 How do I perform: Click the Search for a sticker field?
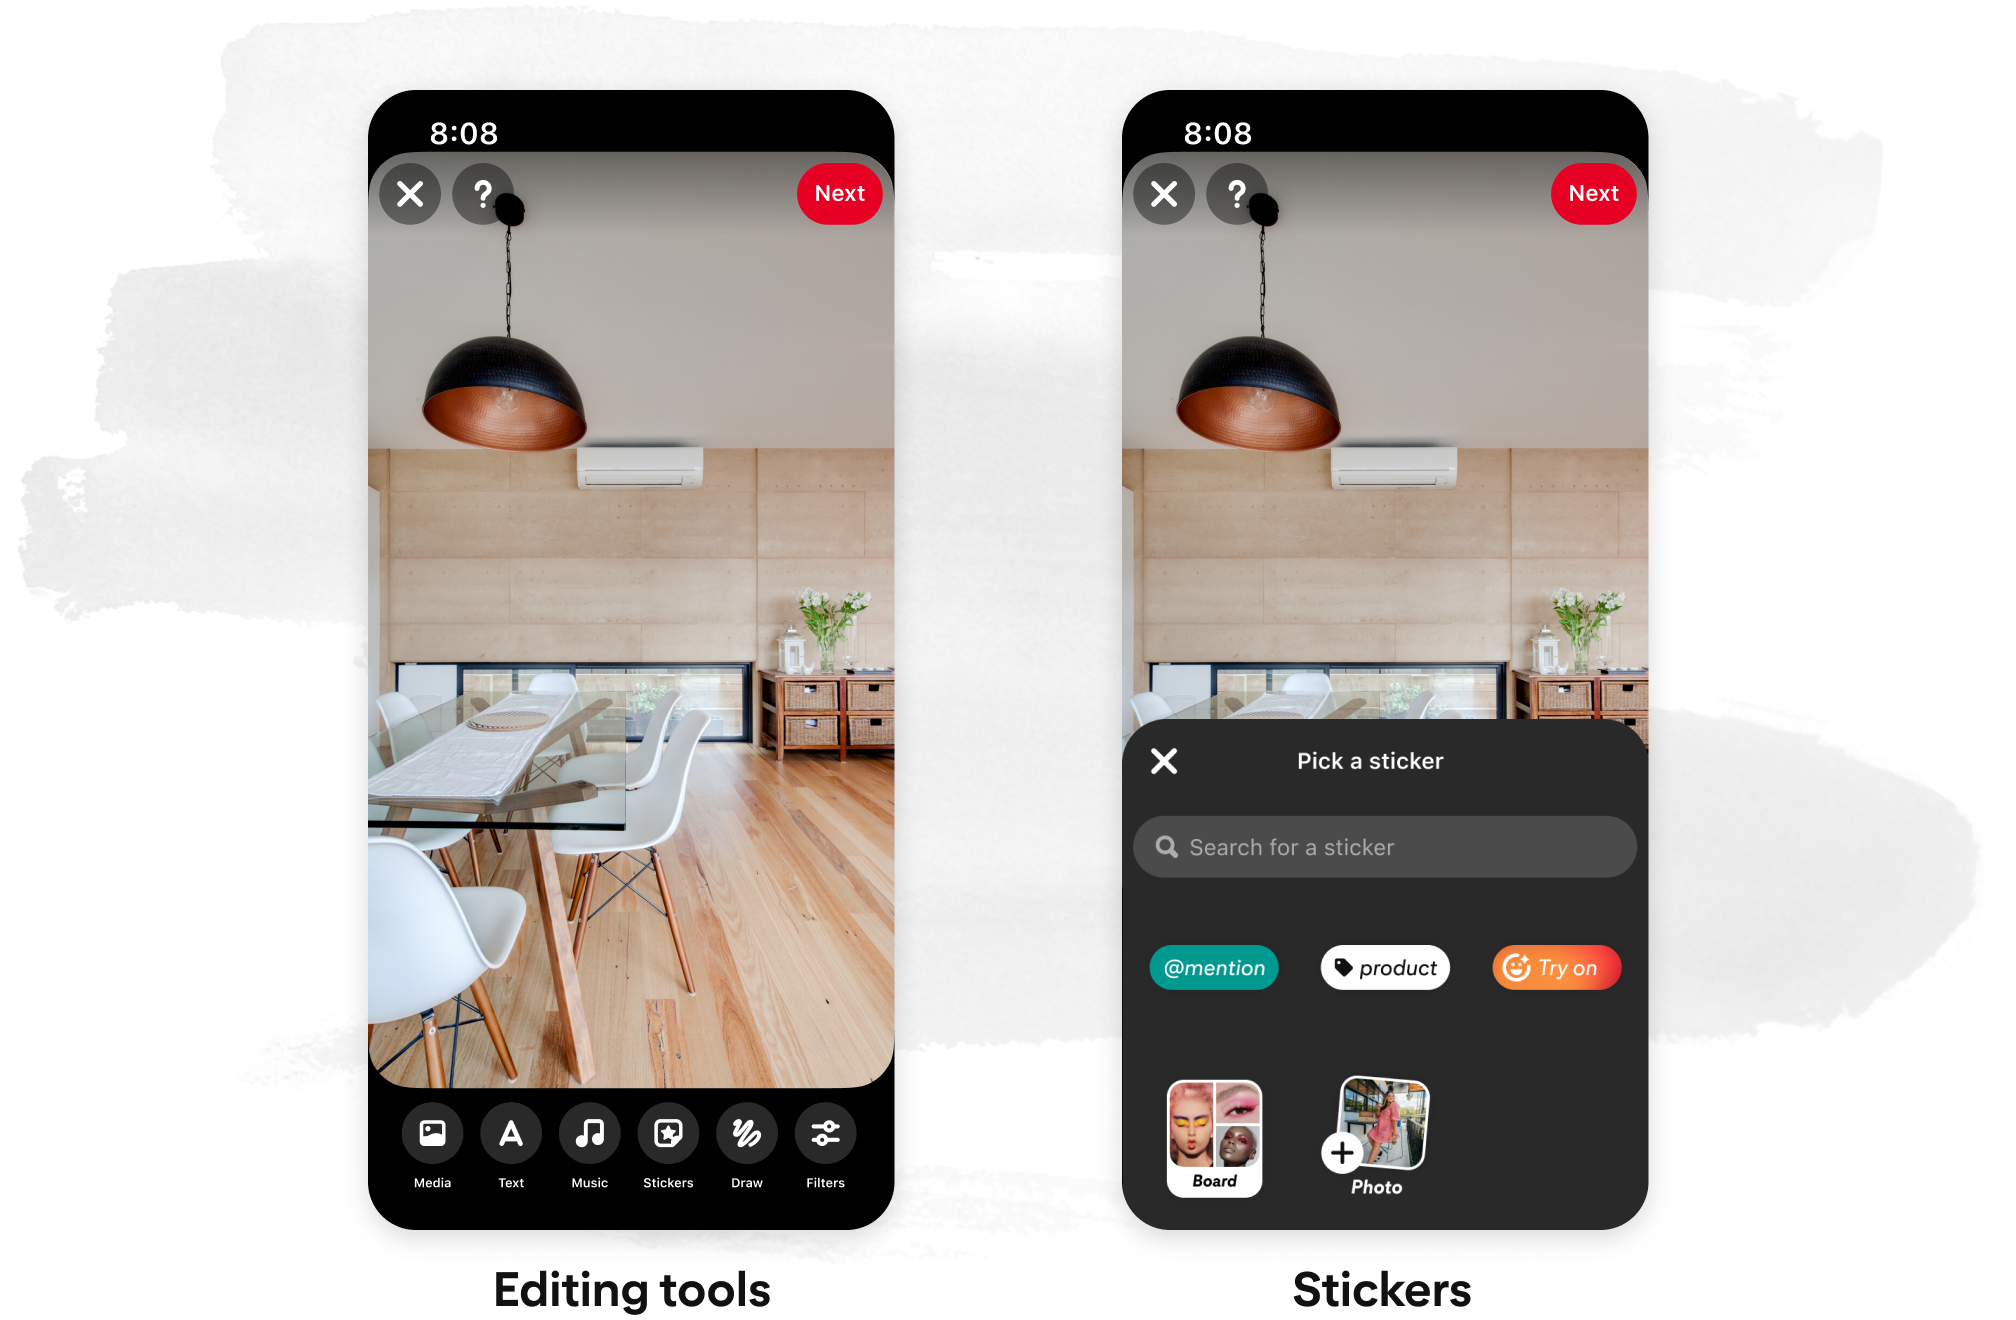tap(1384, 846)
